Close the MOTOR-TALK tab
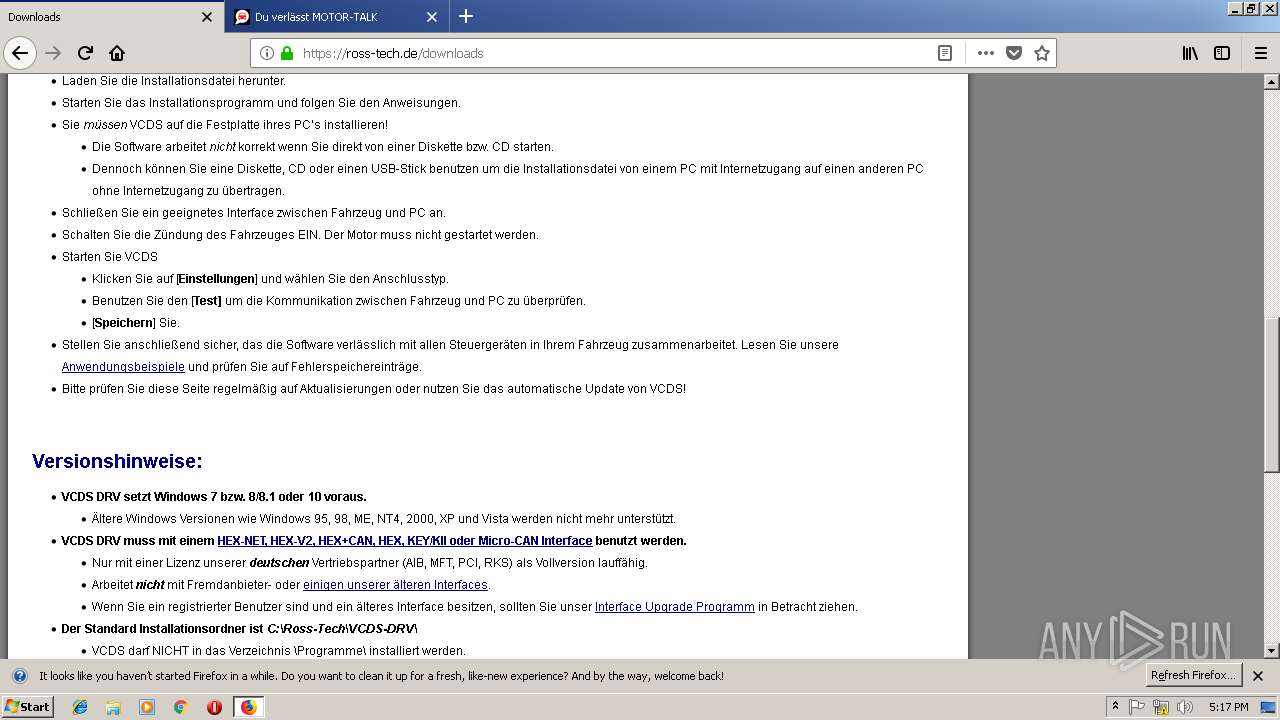The height and width of the screenshot is (720, 1280). pos(432,17)
